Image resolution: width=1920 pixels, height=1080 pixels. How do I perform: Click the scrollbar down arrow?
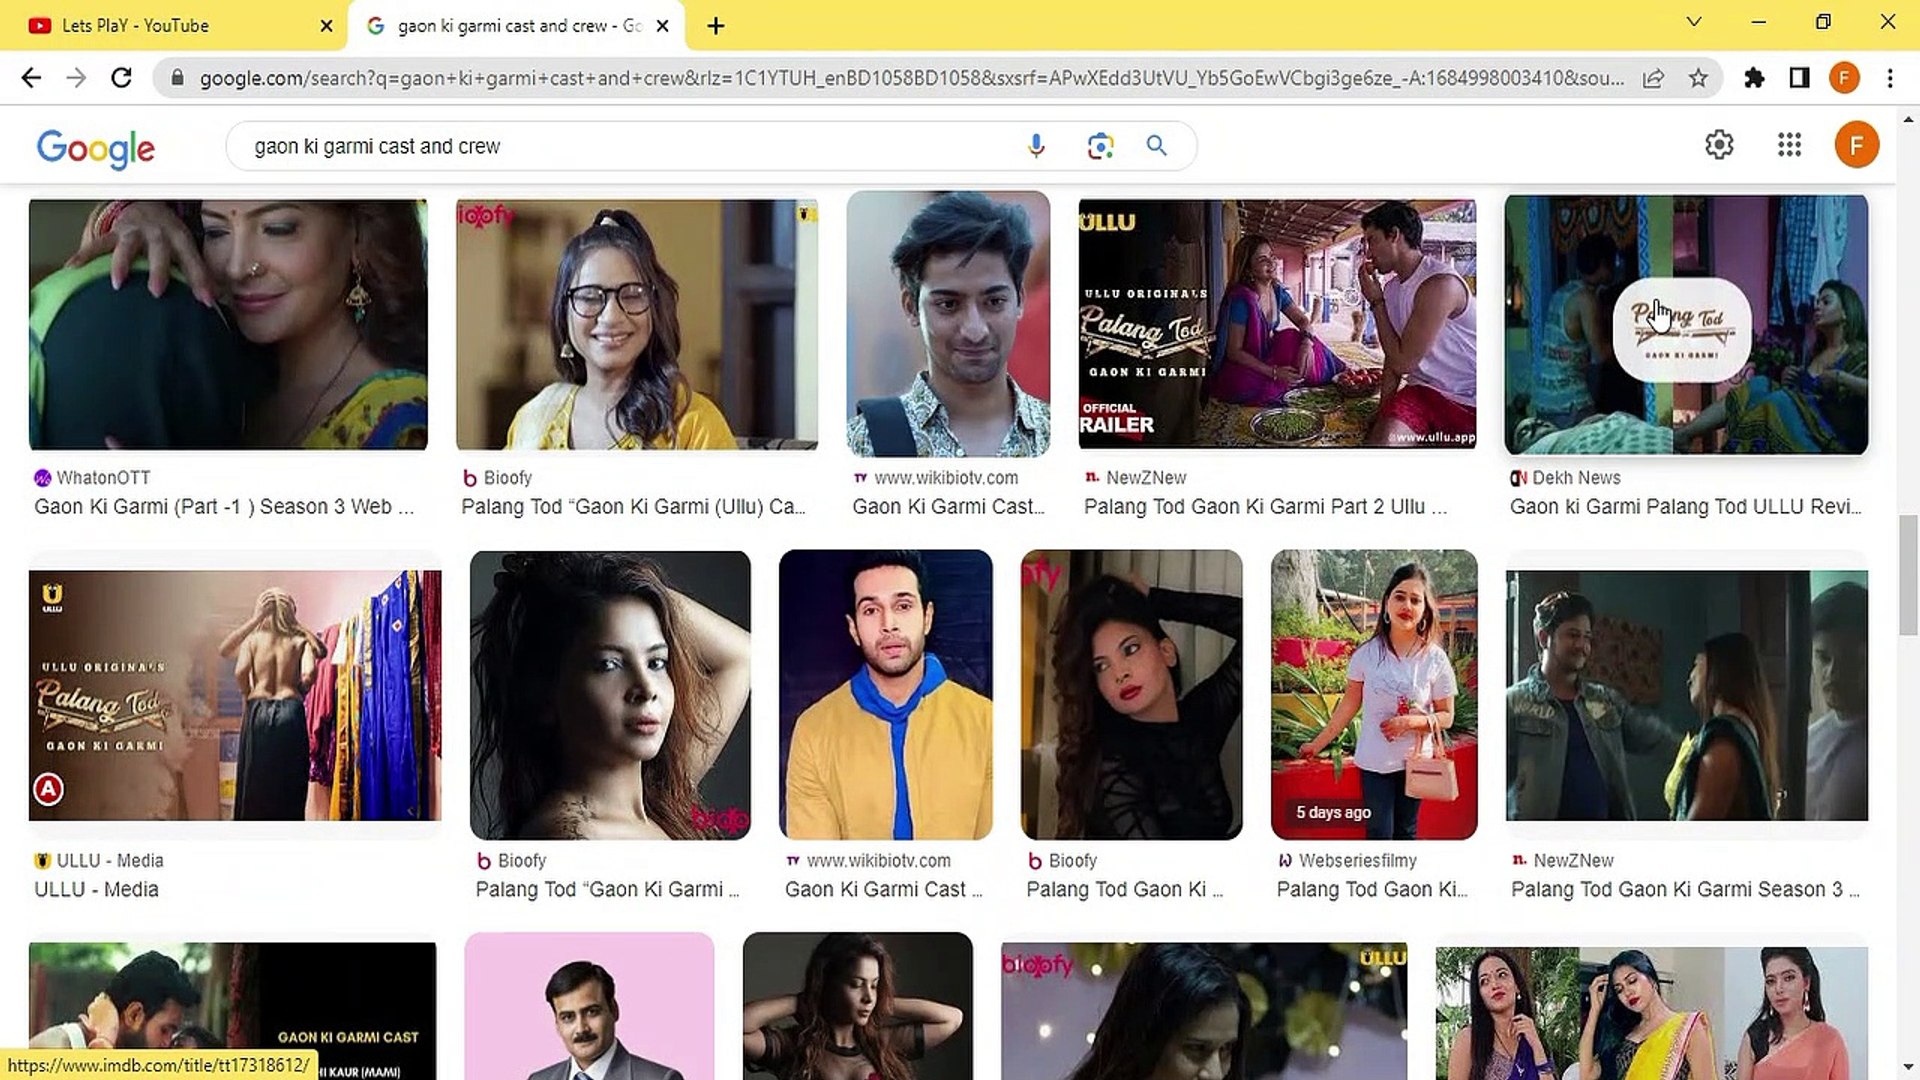(1908, 1067)
